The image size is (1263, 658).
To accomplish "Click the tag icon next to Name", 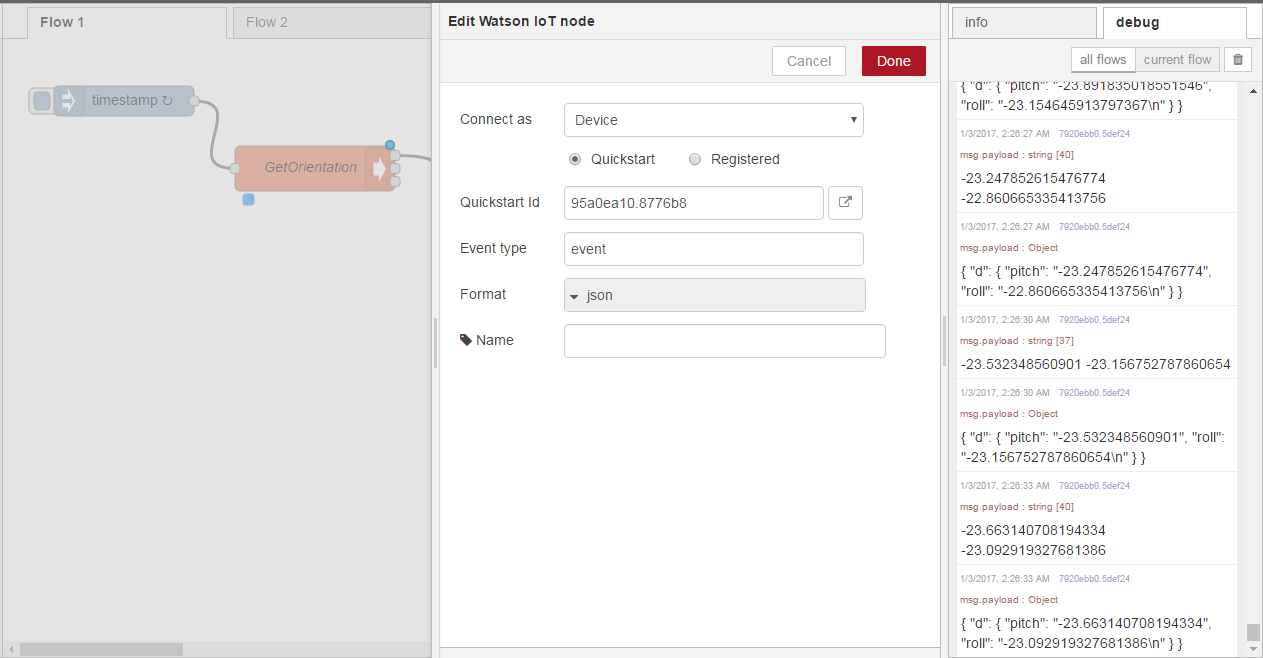I will 466,340.
